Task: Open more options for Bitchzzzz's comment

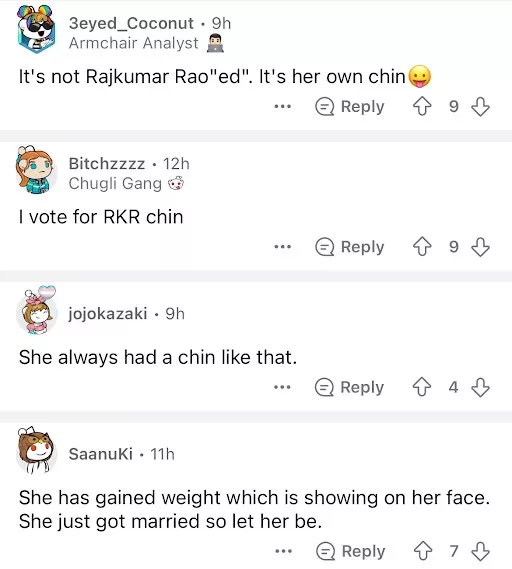Action: coord(283,247)
